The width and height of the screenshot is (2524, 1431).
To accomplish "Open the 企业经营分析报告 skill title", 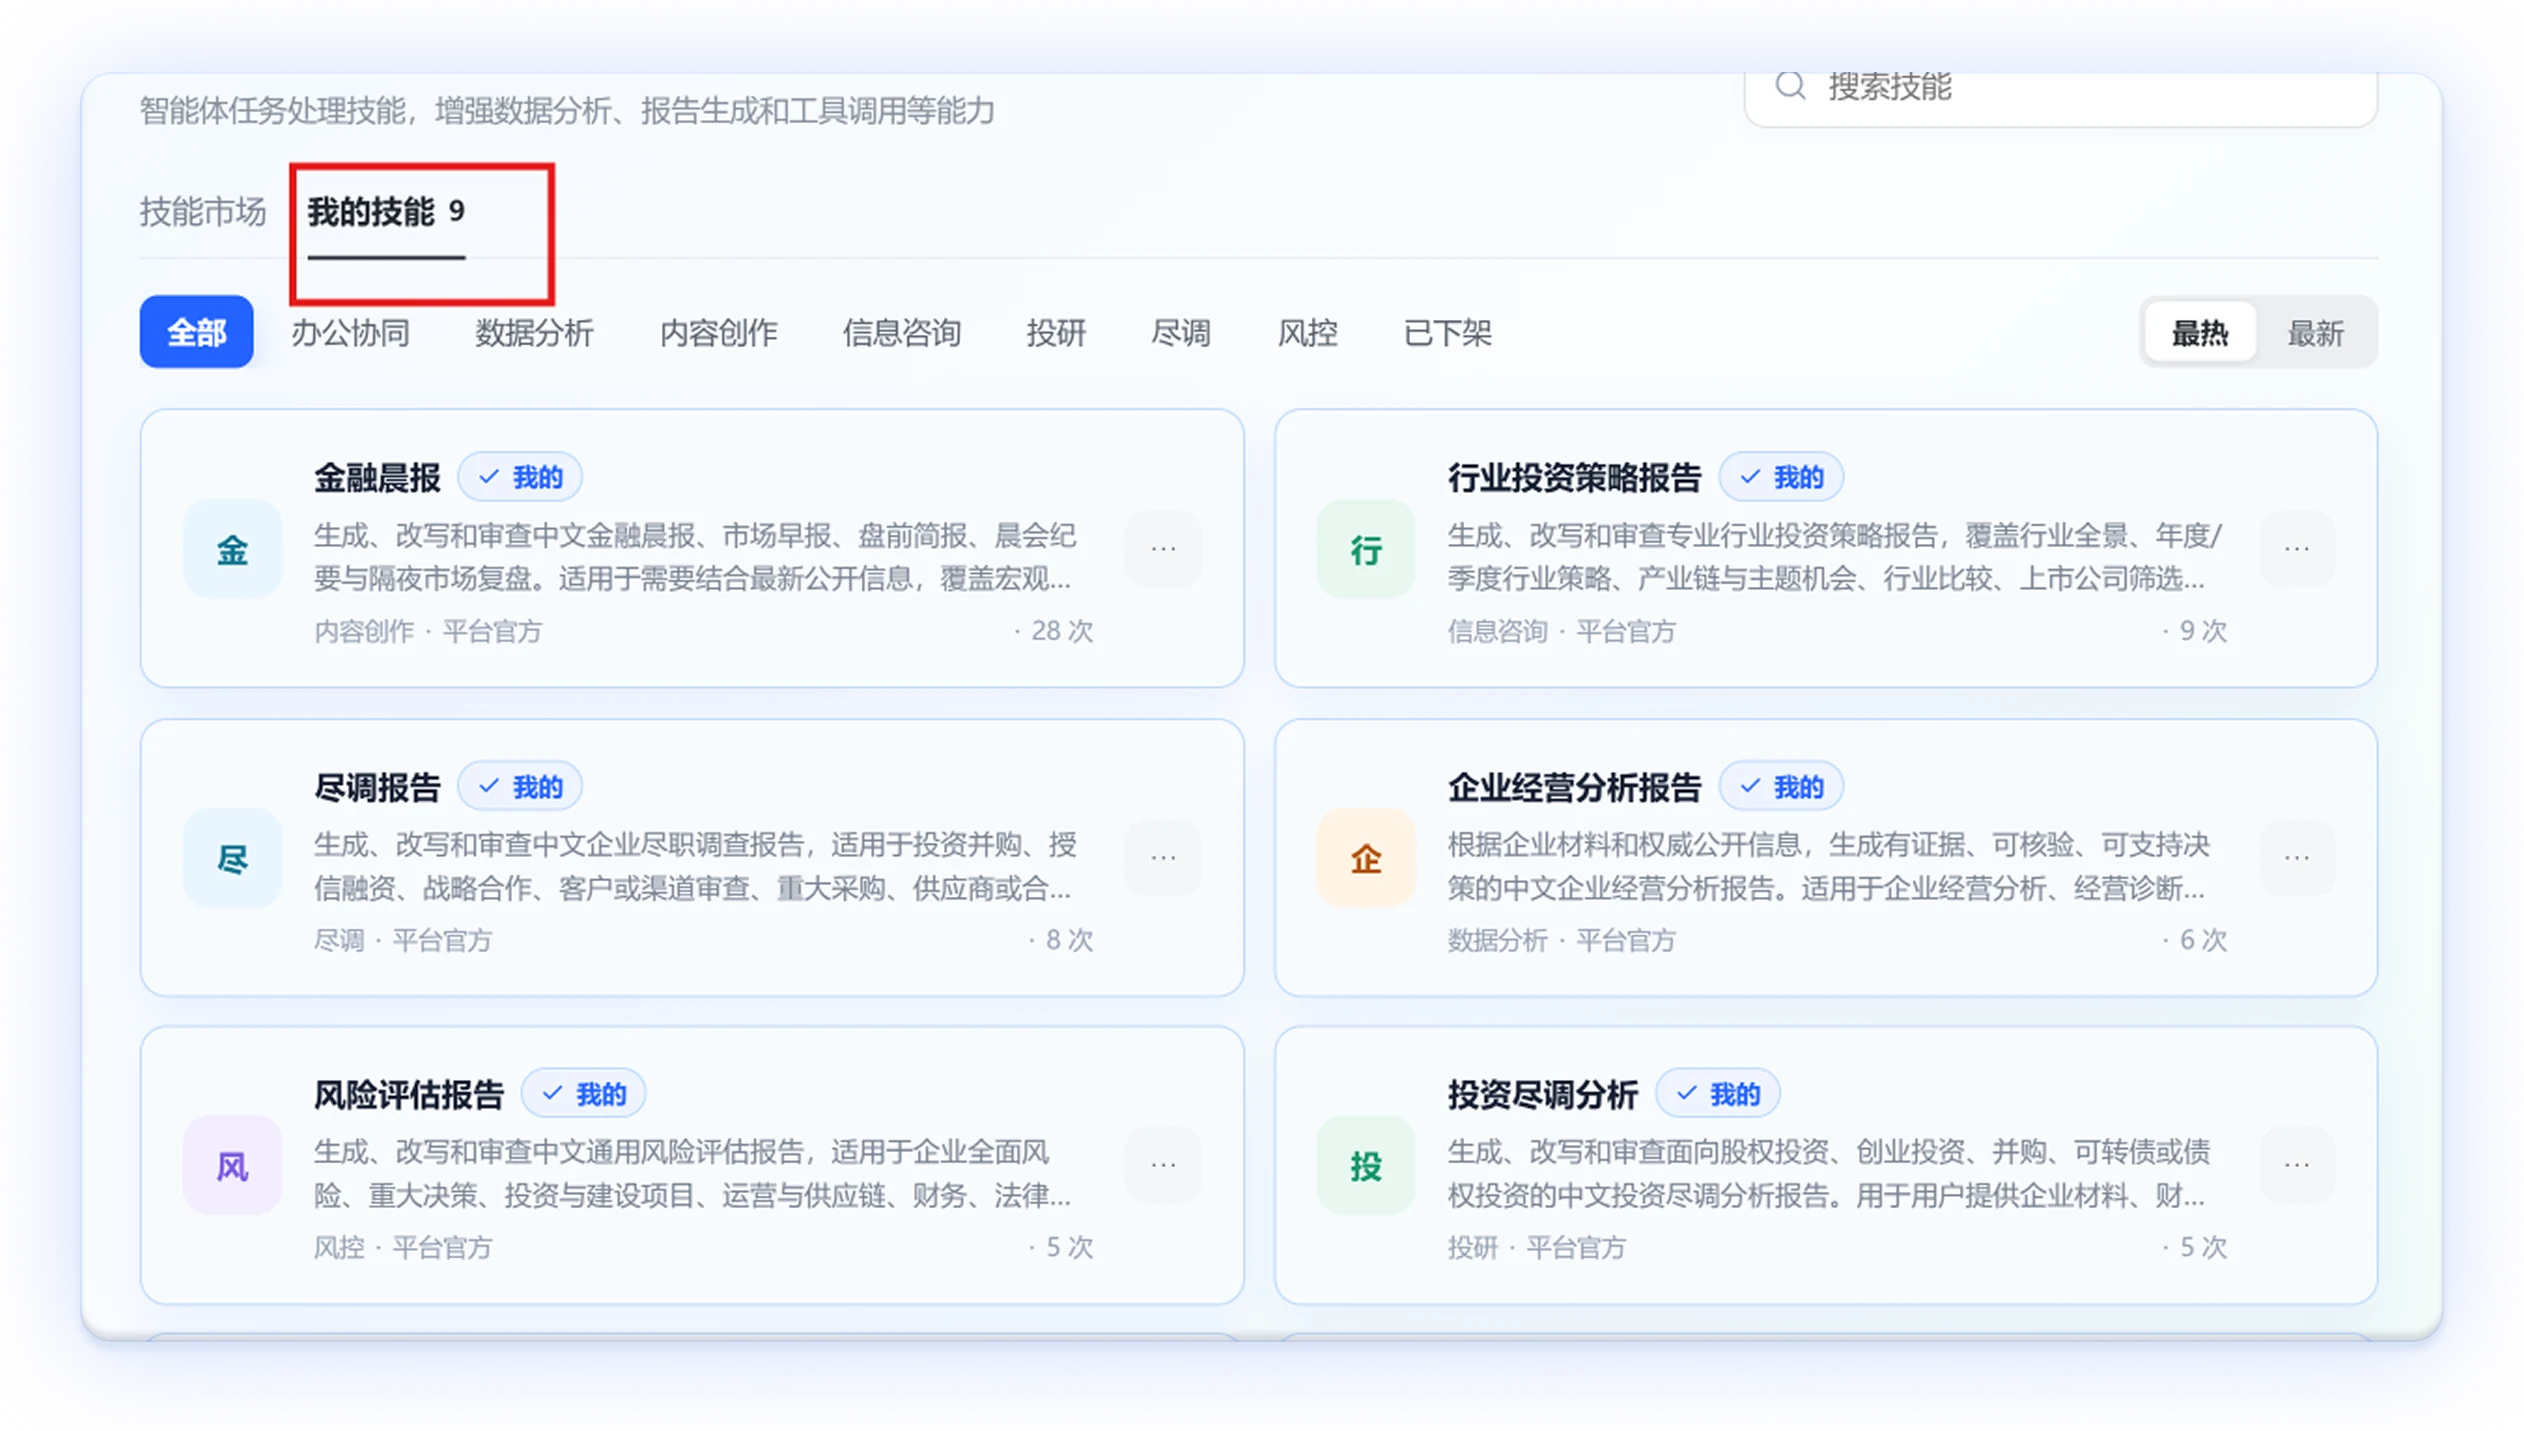I will (x=1574, y=788).
